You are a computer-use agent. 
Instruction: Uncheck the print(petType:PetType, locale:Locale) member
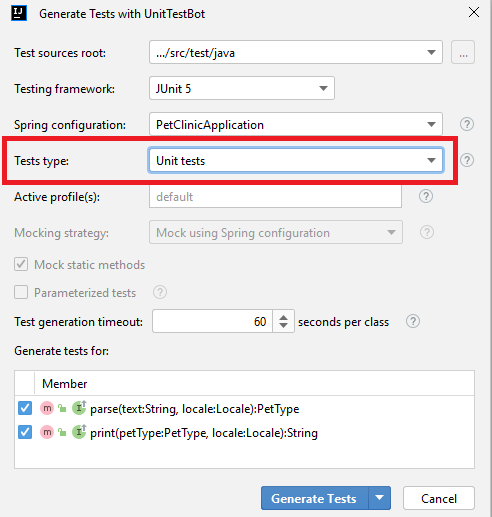tap(25, 432)
